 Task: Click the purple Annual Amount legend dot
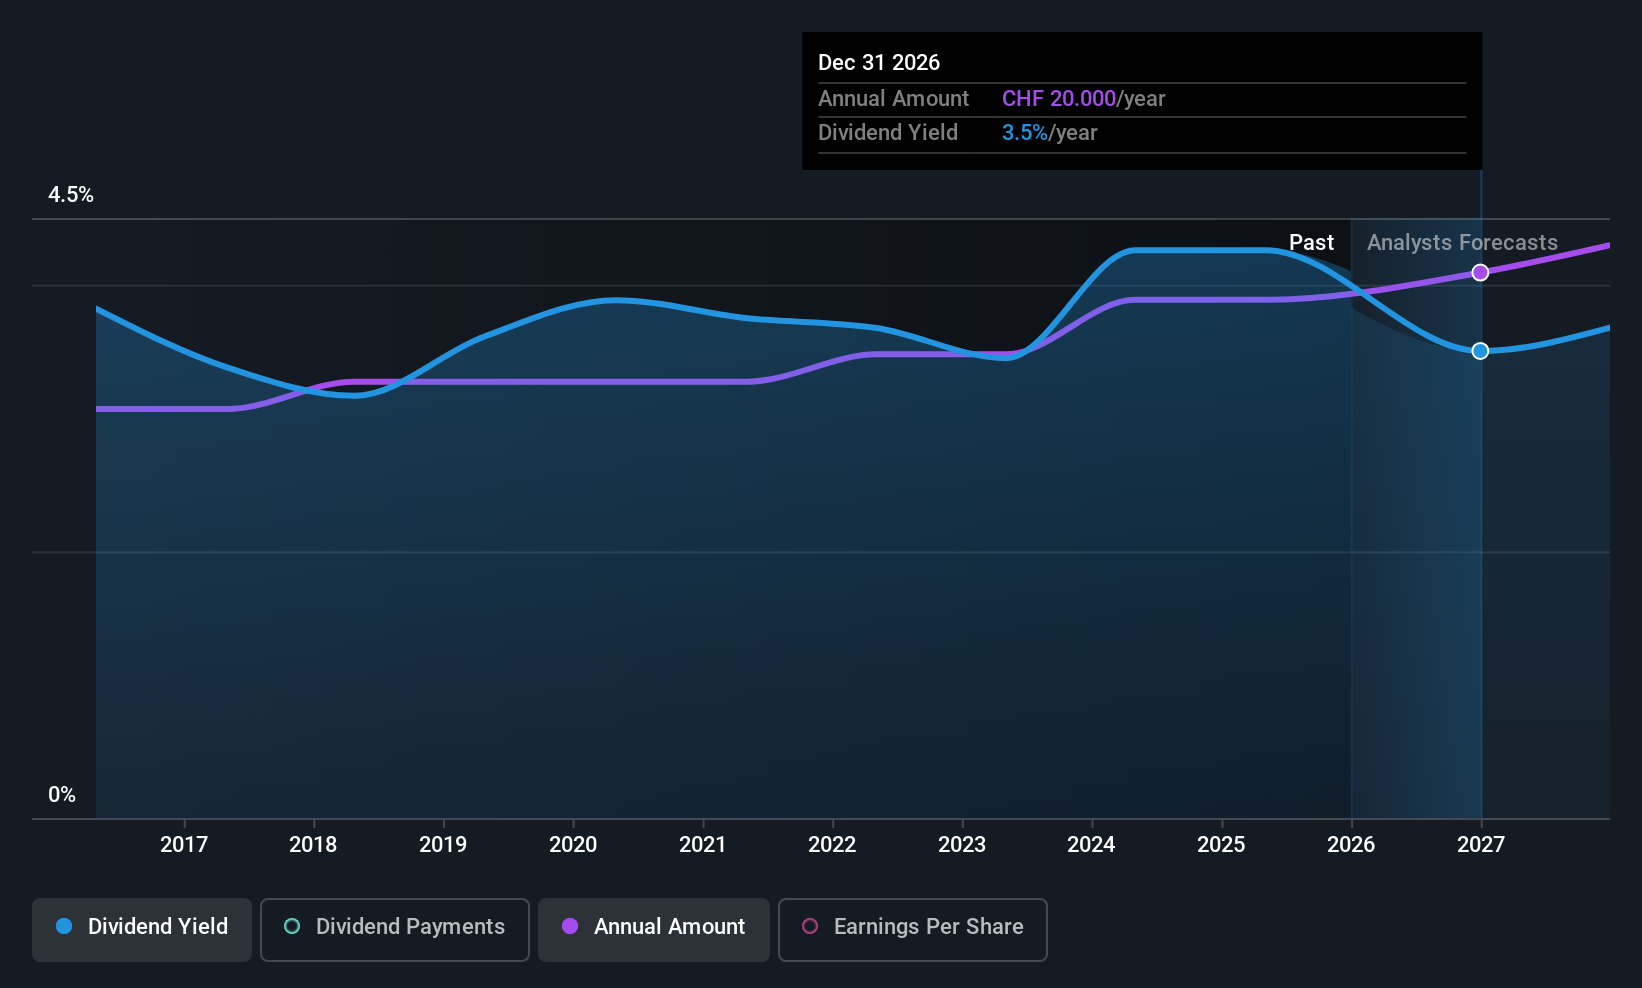[570, 927]
